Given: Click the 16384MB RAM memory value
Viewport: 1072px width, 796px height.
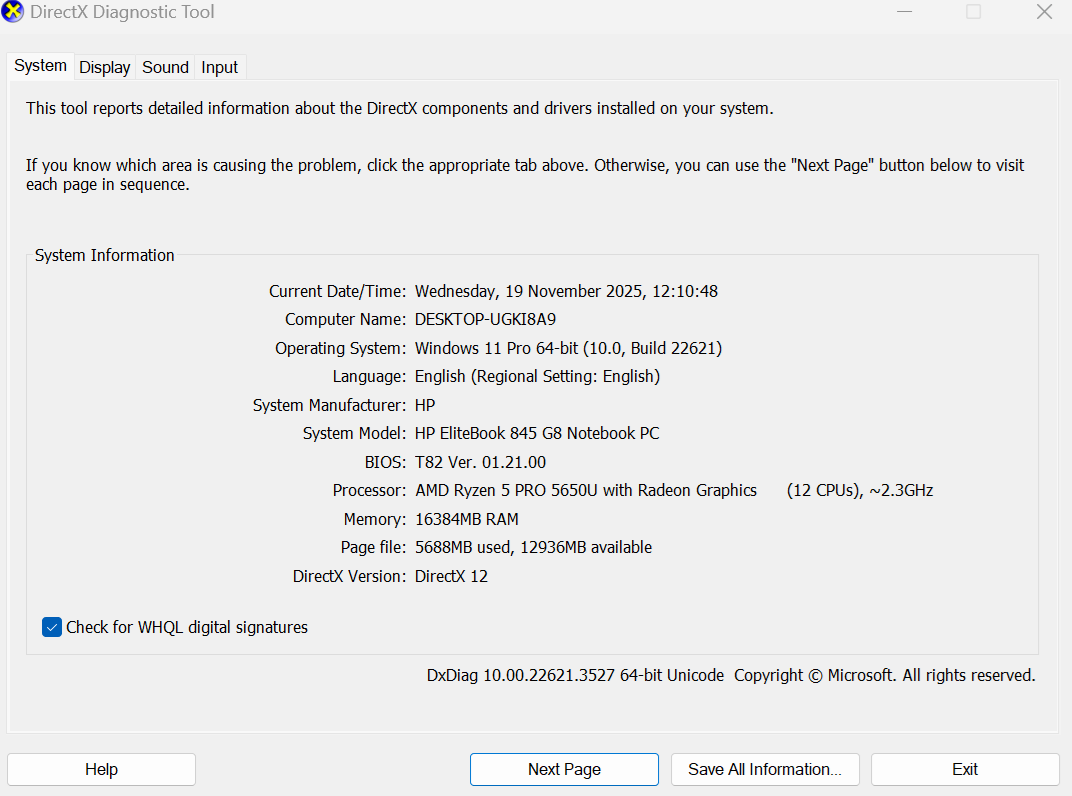Looking at the screenshot, I should coord(466,519).
